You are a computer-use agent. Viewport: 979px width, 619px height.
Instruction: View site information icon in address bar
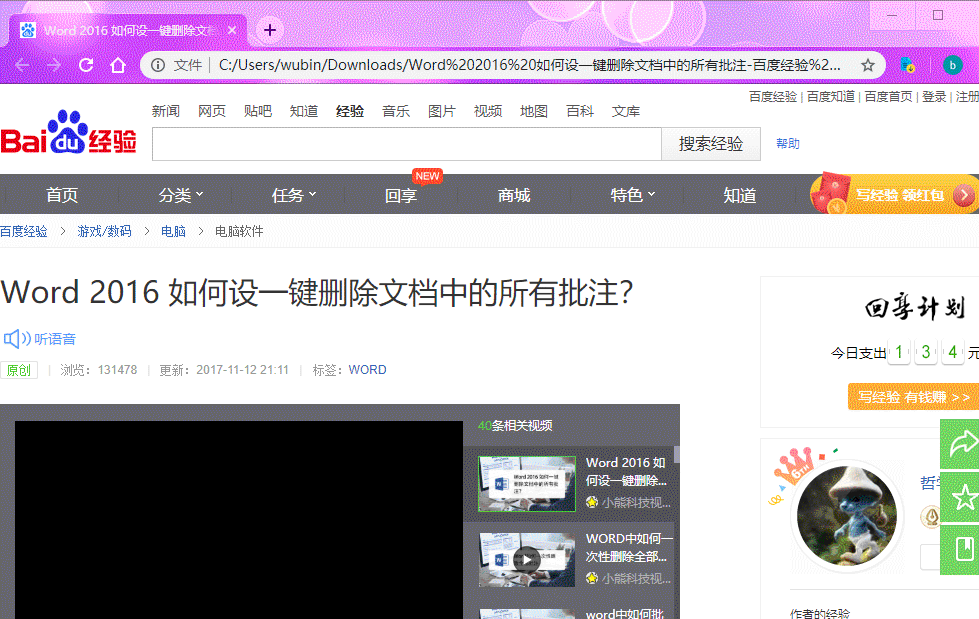[158, 65]
